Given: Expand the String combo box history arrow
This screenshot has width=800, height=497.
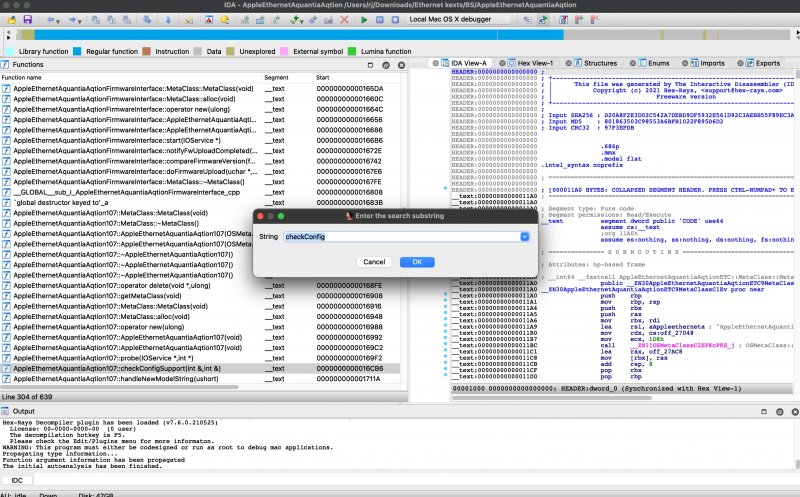Looking at the screenshot, I should [x=524, y=236].
